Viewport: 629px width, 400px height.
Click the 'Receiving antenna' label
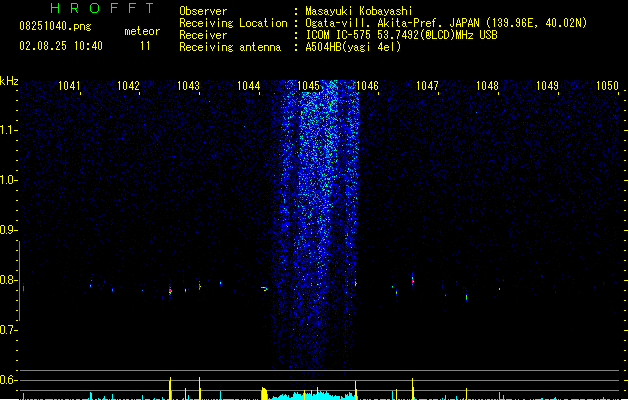(x=230, y=47)
